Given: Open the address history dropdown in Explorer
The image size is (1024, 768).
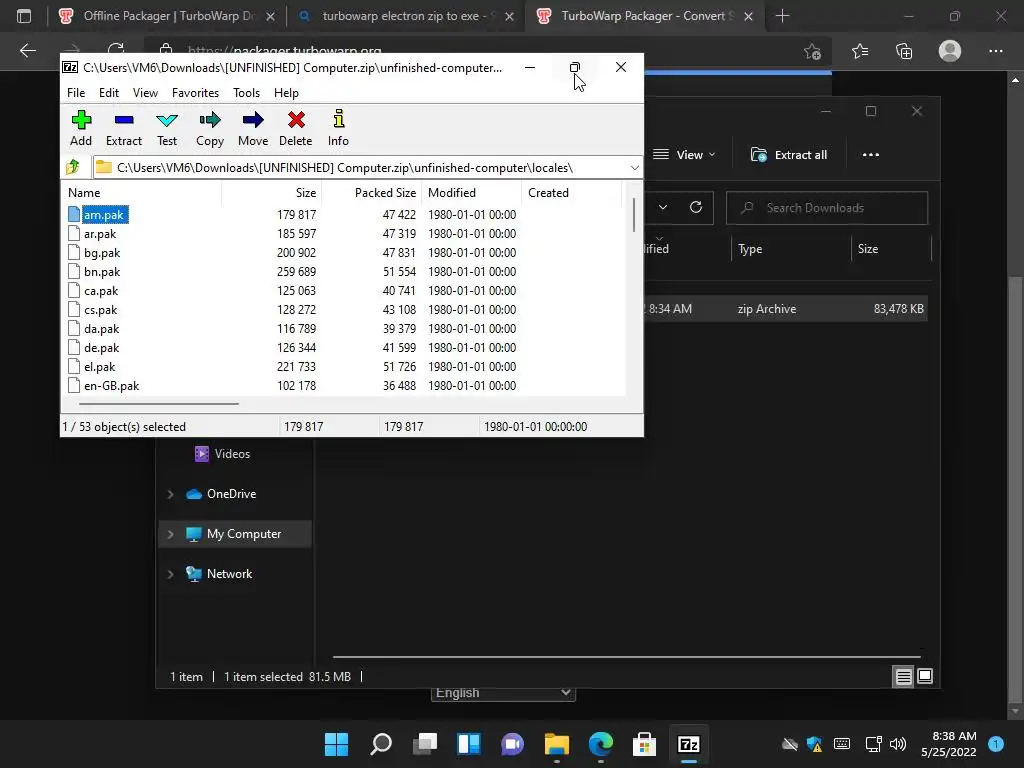Looking at the screenshot, I should coord(663,208).
